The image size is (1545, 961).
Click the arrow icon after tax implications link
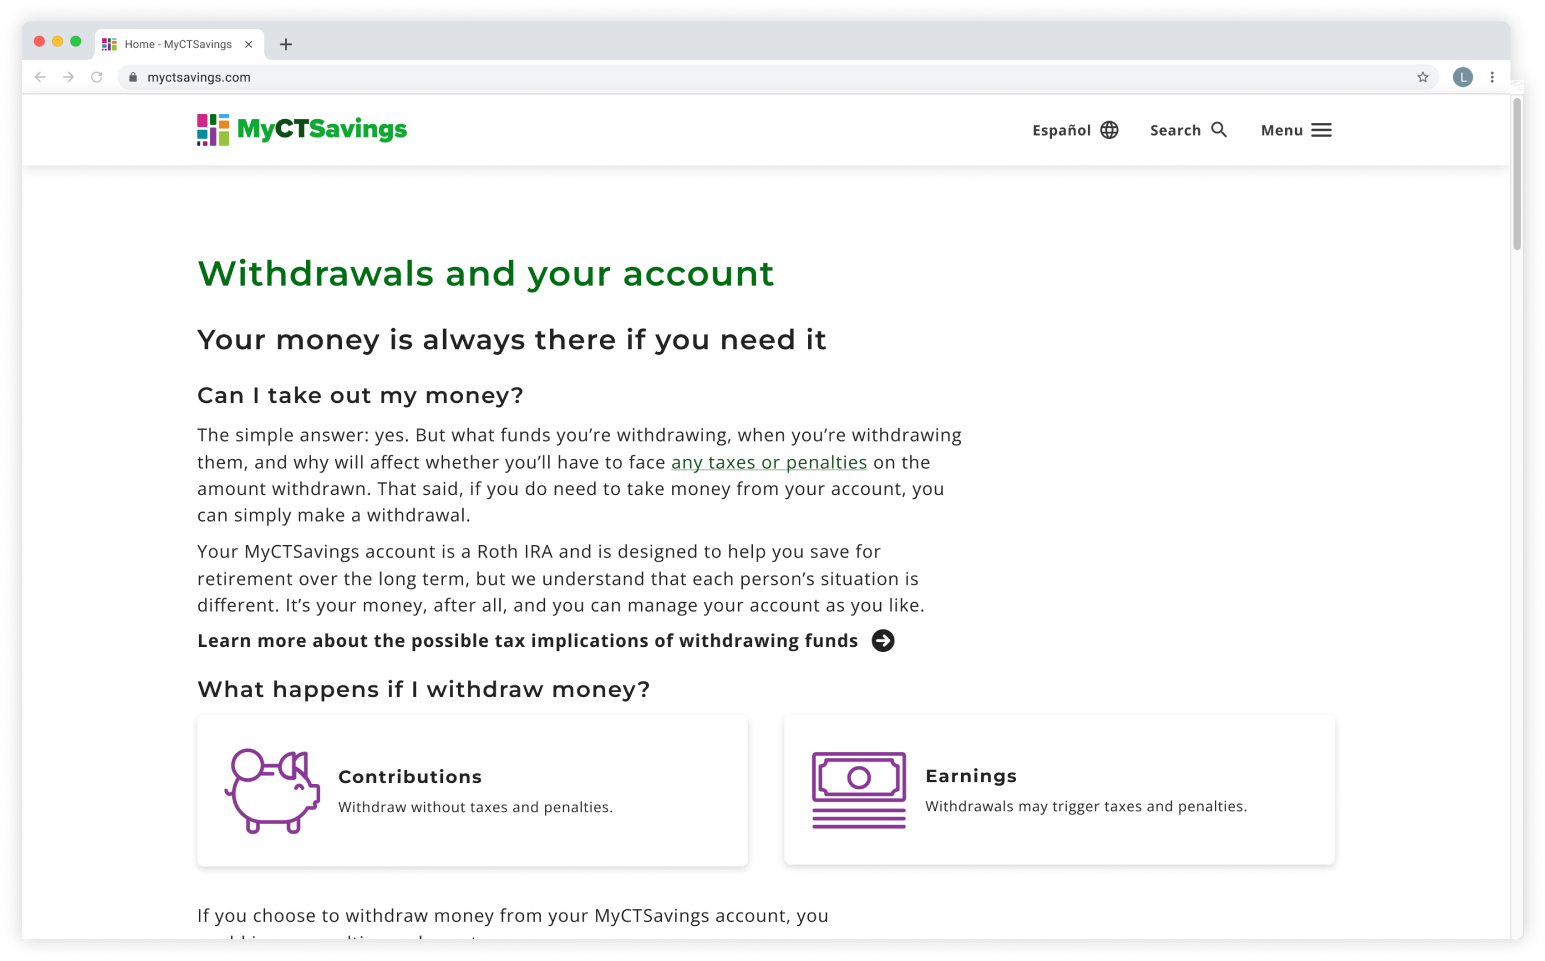tap(881, 641)
